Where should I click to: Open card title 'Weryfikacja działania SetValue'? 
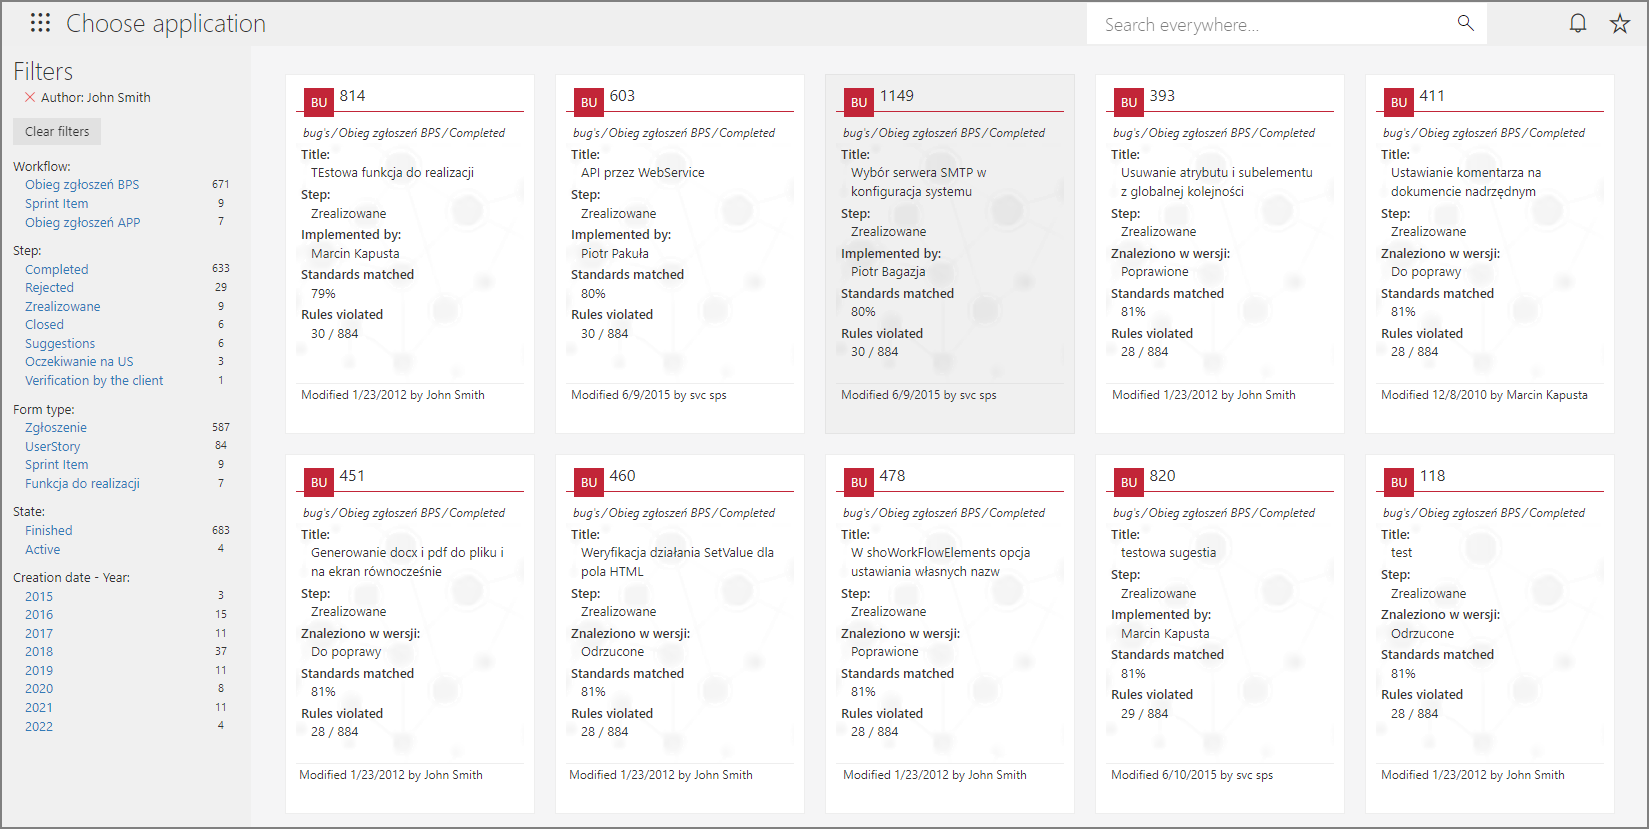click(677, 562)
